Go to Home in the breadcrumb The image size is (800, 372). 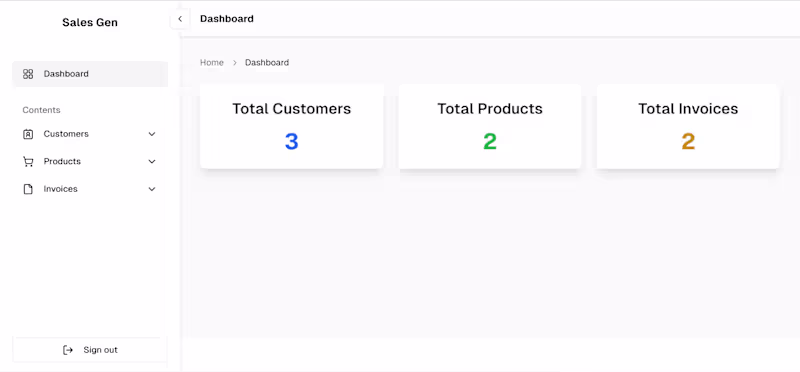[212, 62]
